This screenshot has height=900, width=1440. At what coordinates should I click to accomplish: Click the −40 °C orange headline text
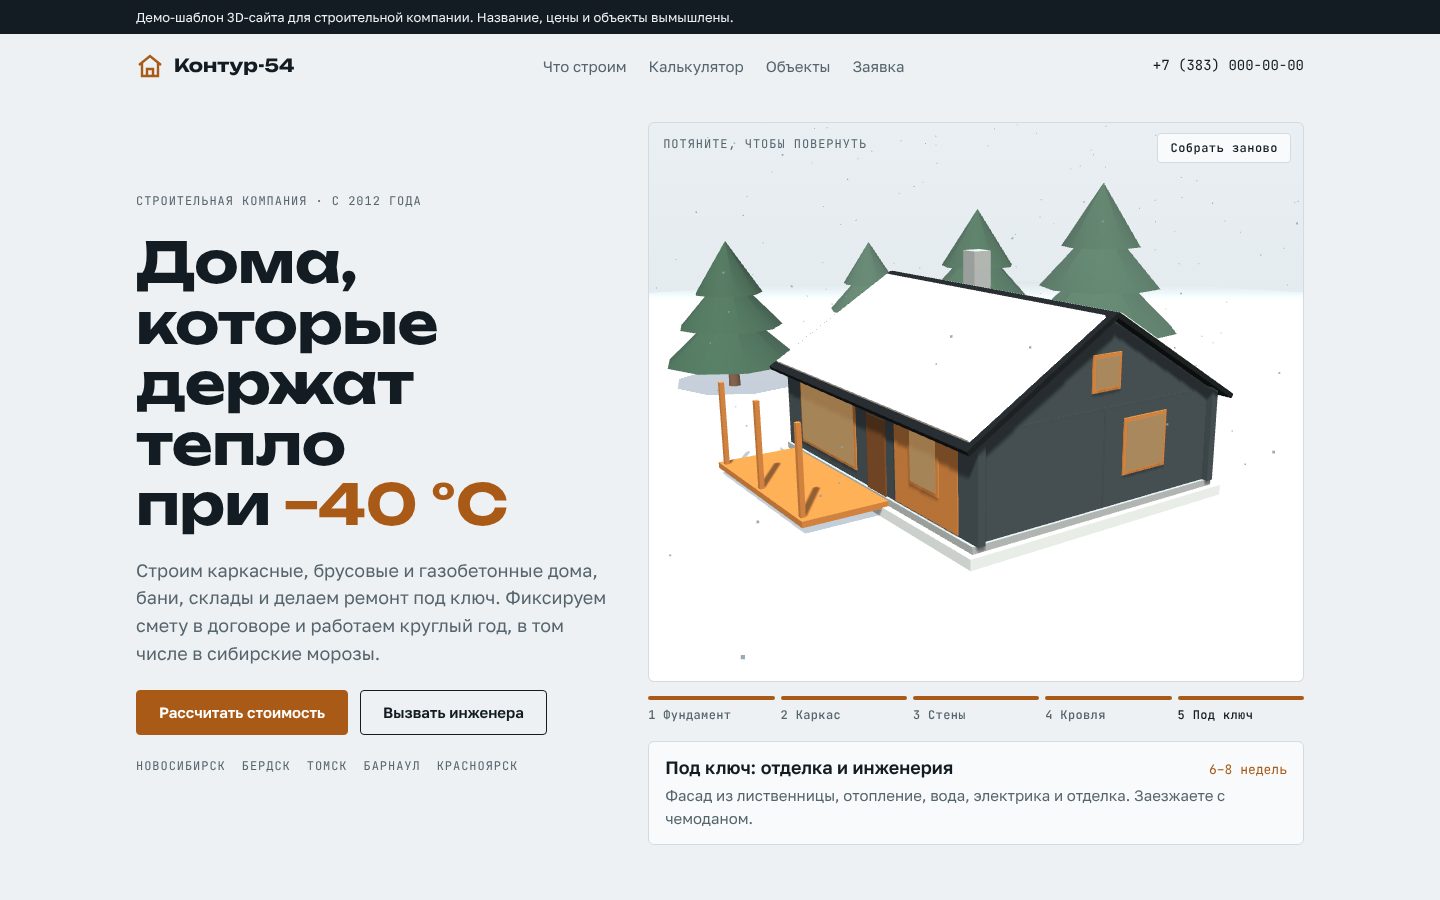[396, 504]
